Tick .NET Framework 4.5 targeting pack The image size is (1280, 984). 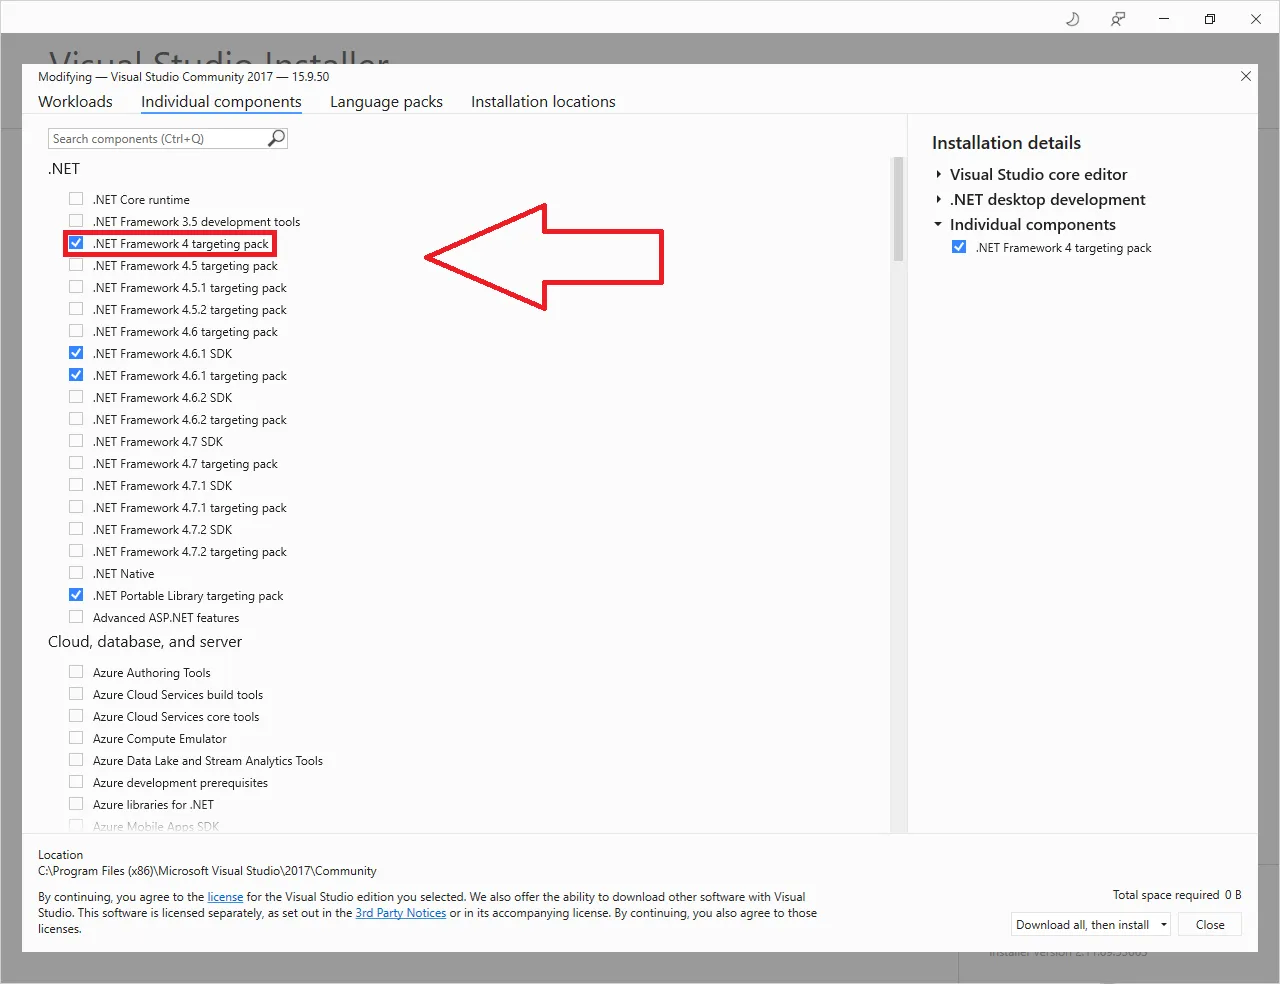(x=76, y=265)
